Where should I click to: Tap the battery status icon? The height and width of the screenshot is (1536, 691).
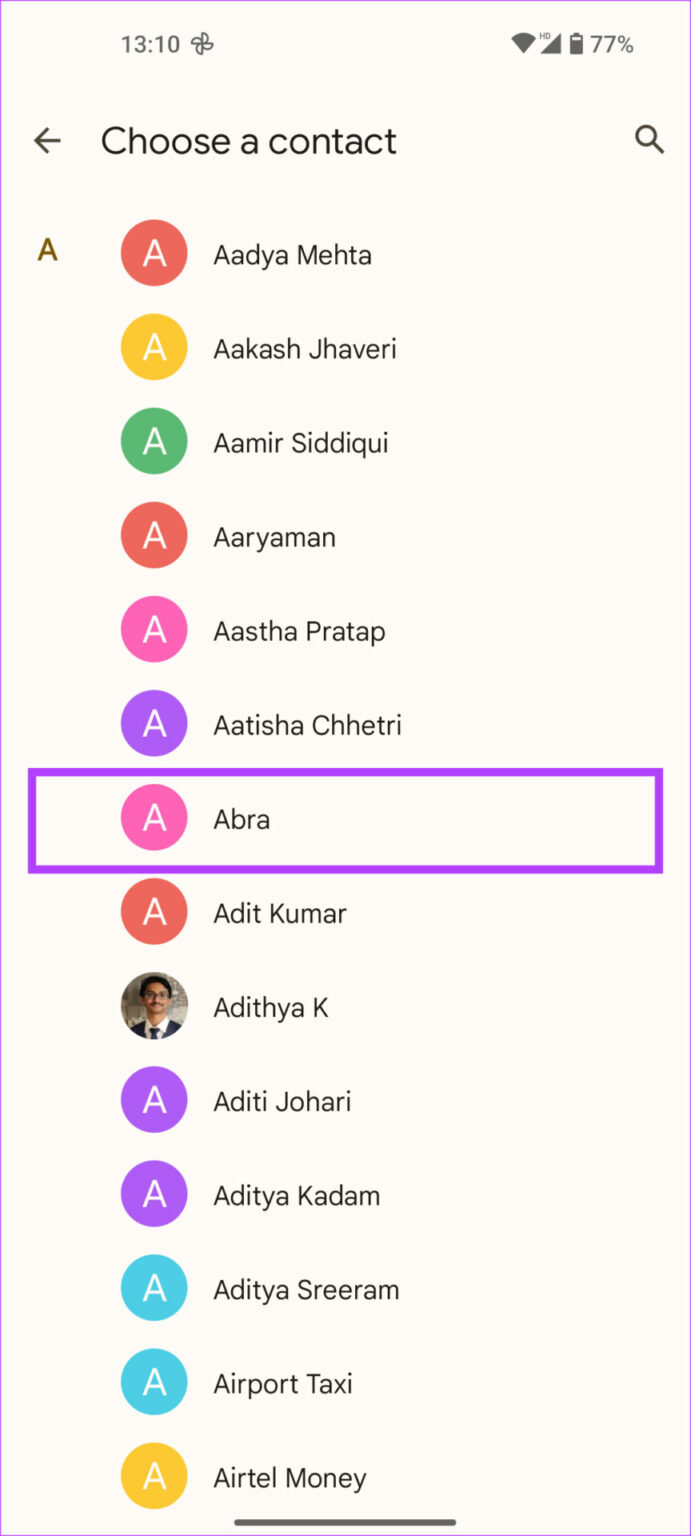tap(577, 44)
